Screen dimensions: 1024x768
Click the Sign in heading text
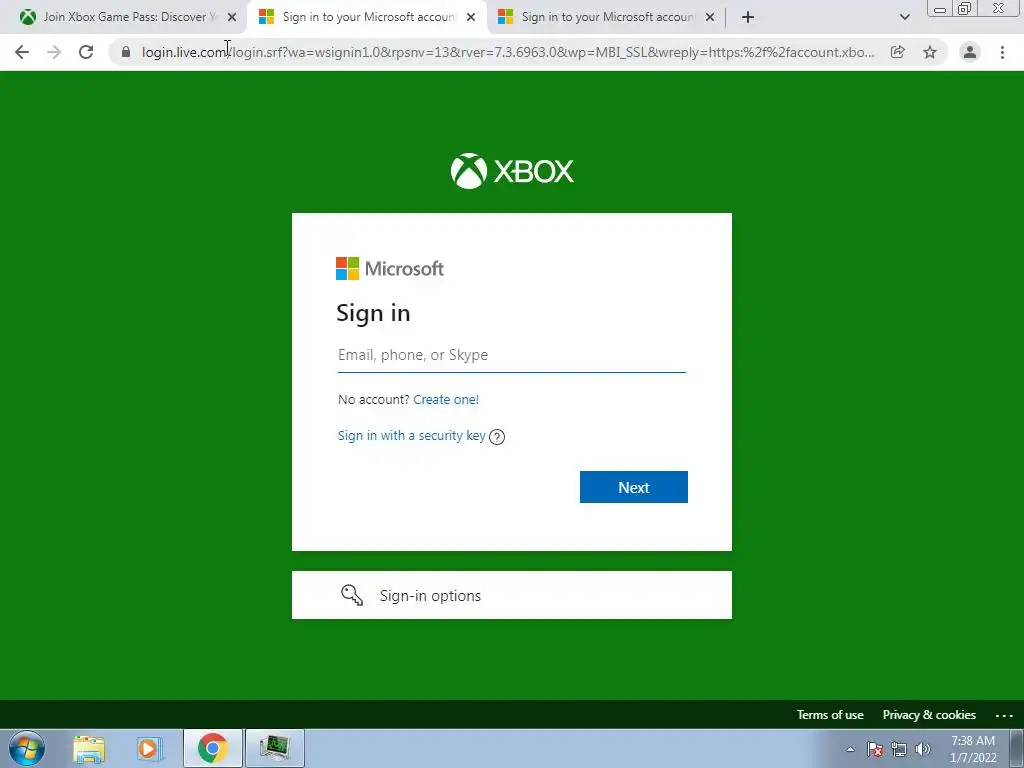(374, 313)
